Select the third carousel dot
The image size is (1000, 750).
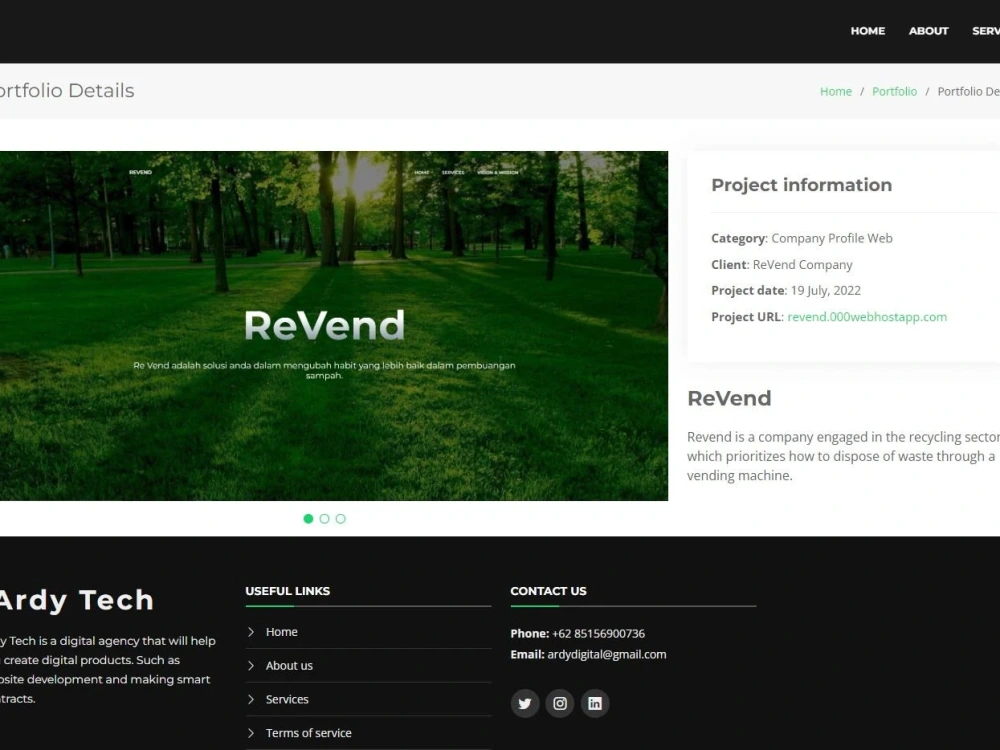[x=341, y=518]
